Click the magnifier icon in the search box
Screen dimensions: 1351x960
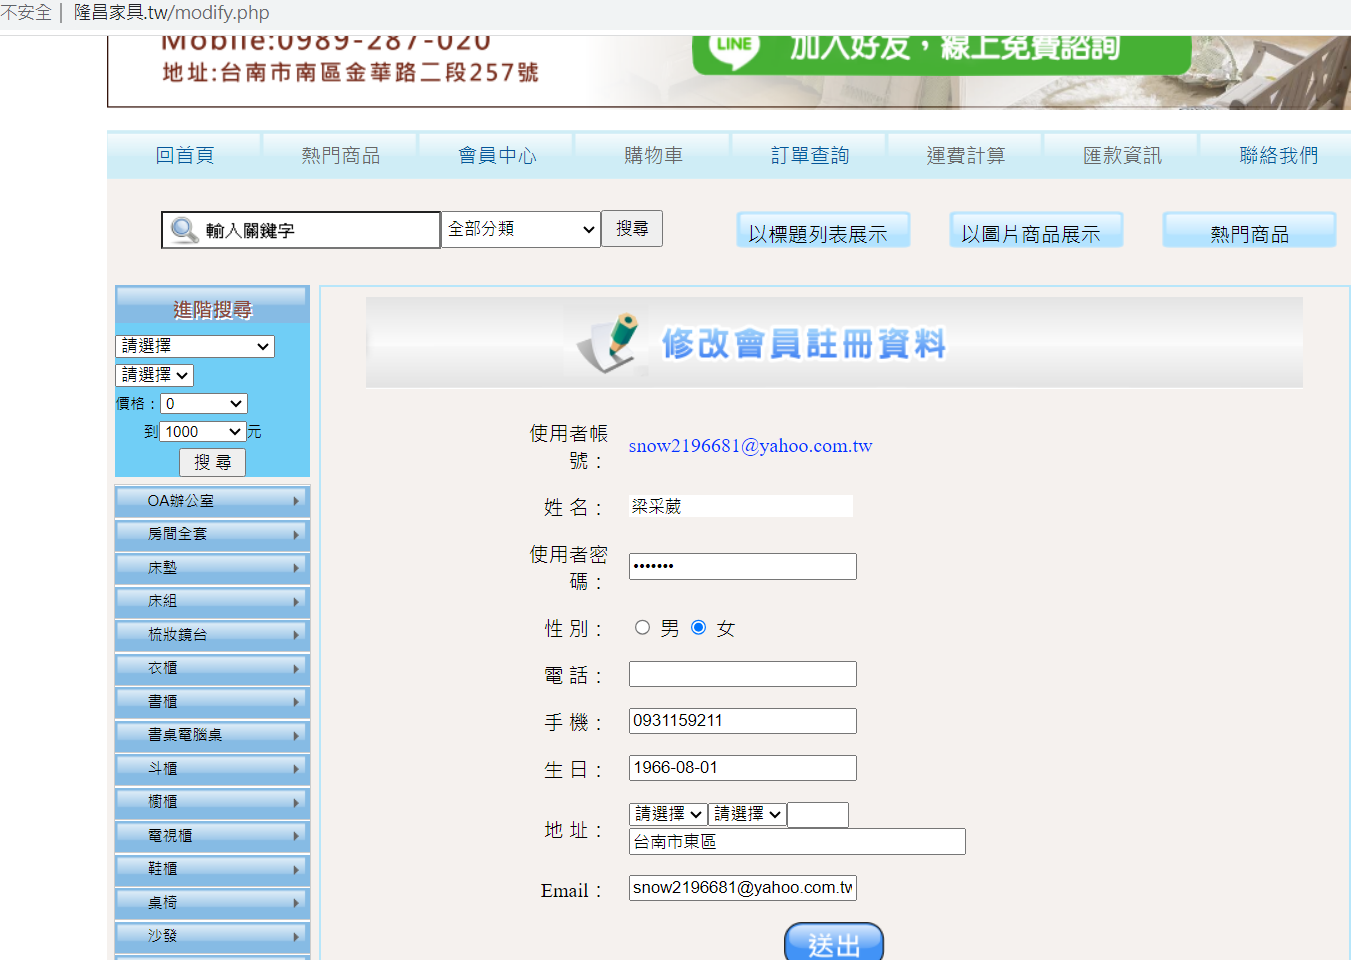184,230
